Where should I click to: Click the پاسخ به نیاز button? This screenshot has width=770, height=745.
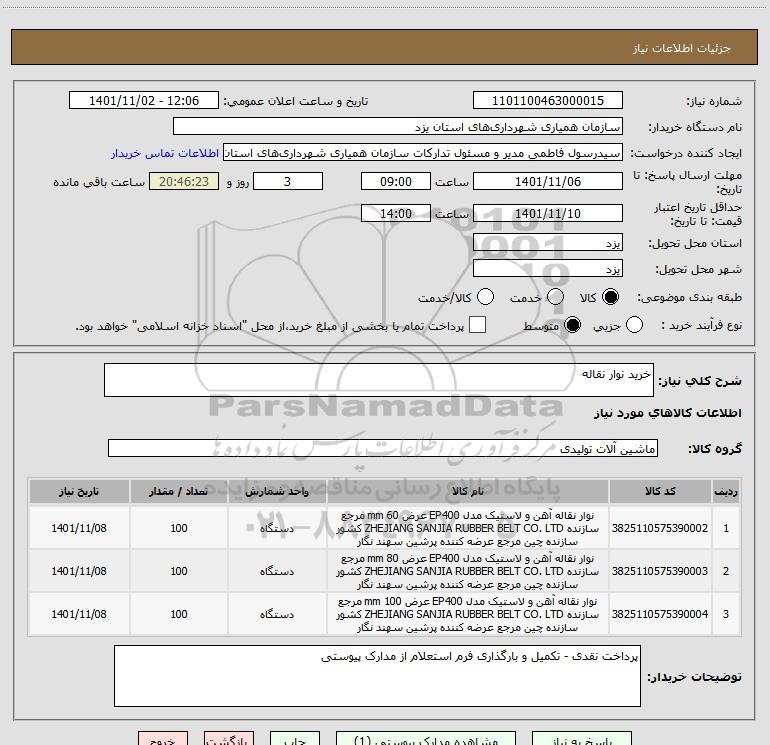(x=581, y=738)
